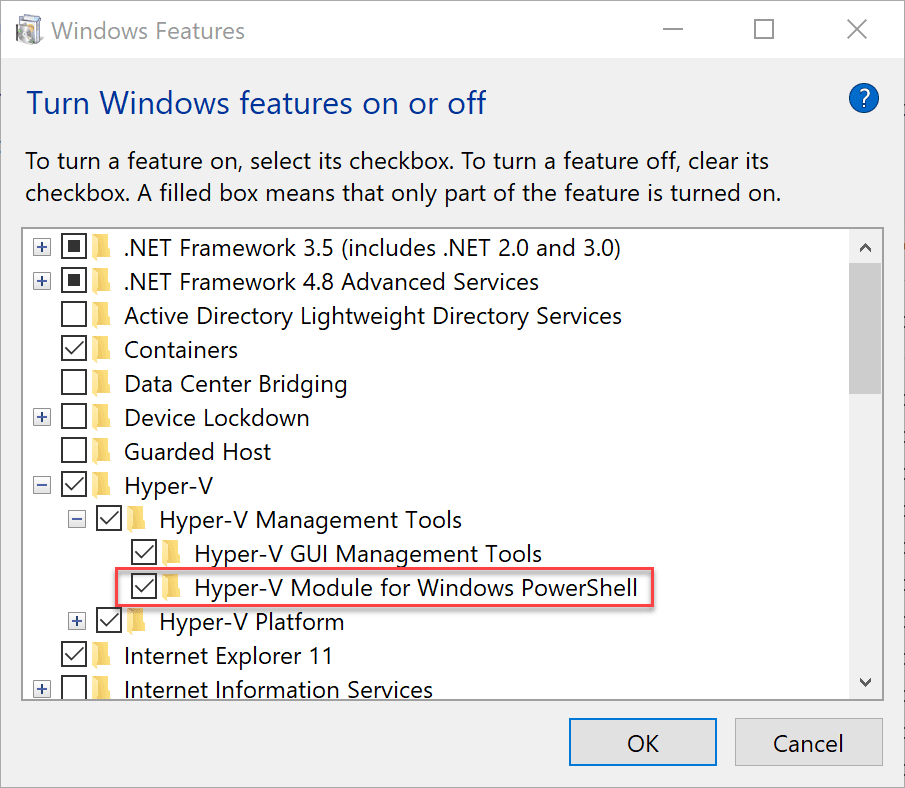Click the Data Center Bridging folder icon
This screenshot has height=788, width=905.
(101, 383)
